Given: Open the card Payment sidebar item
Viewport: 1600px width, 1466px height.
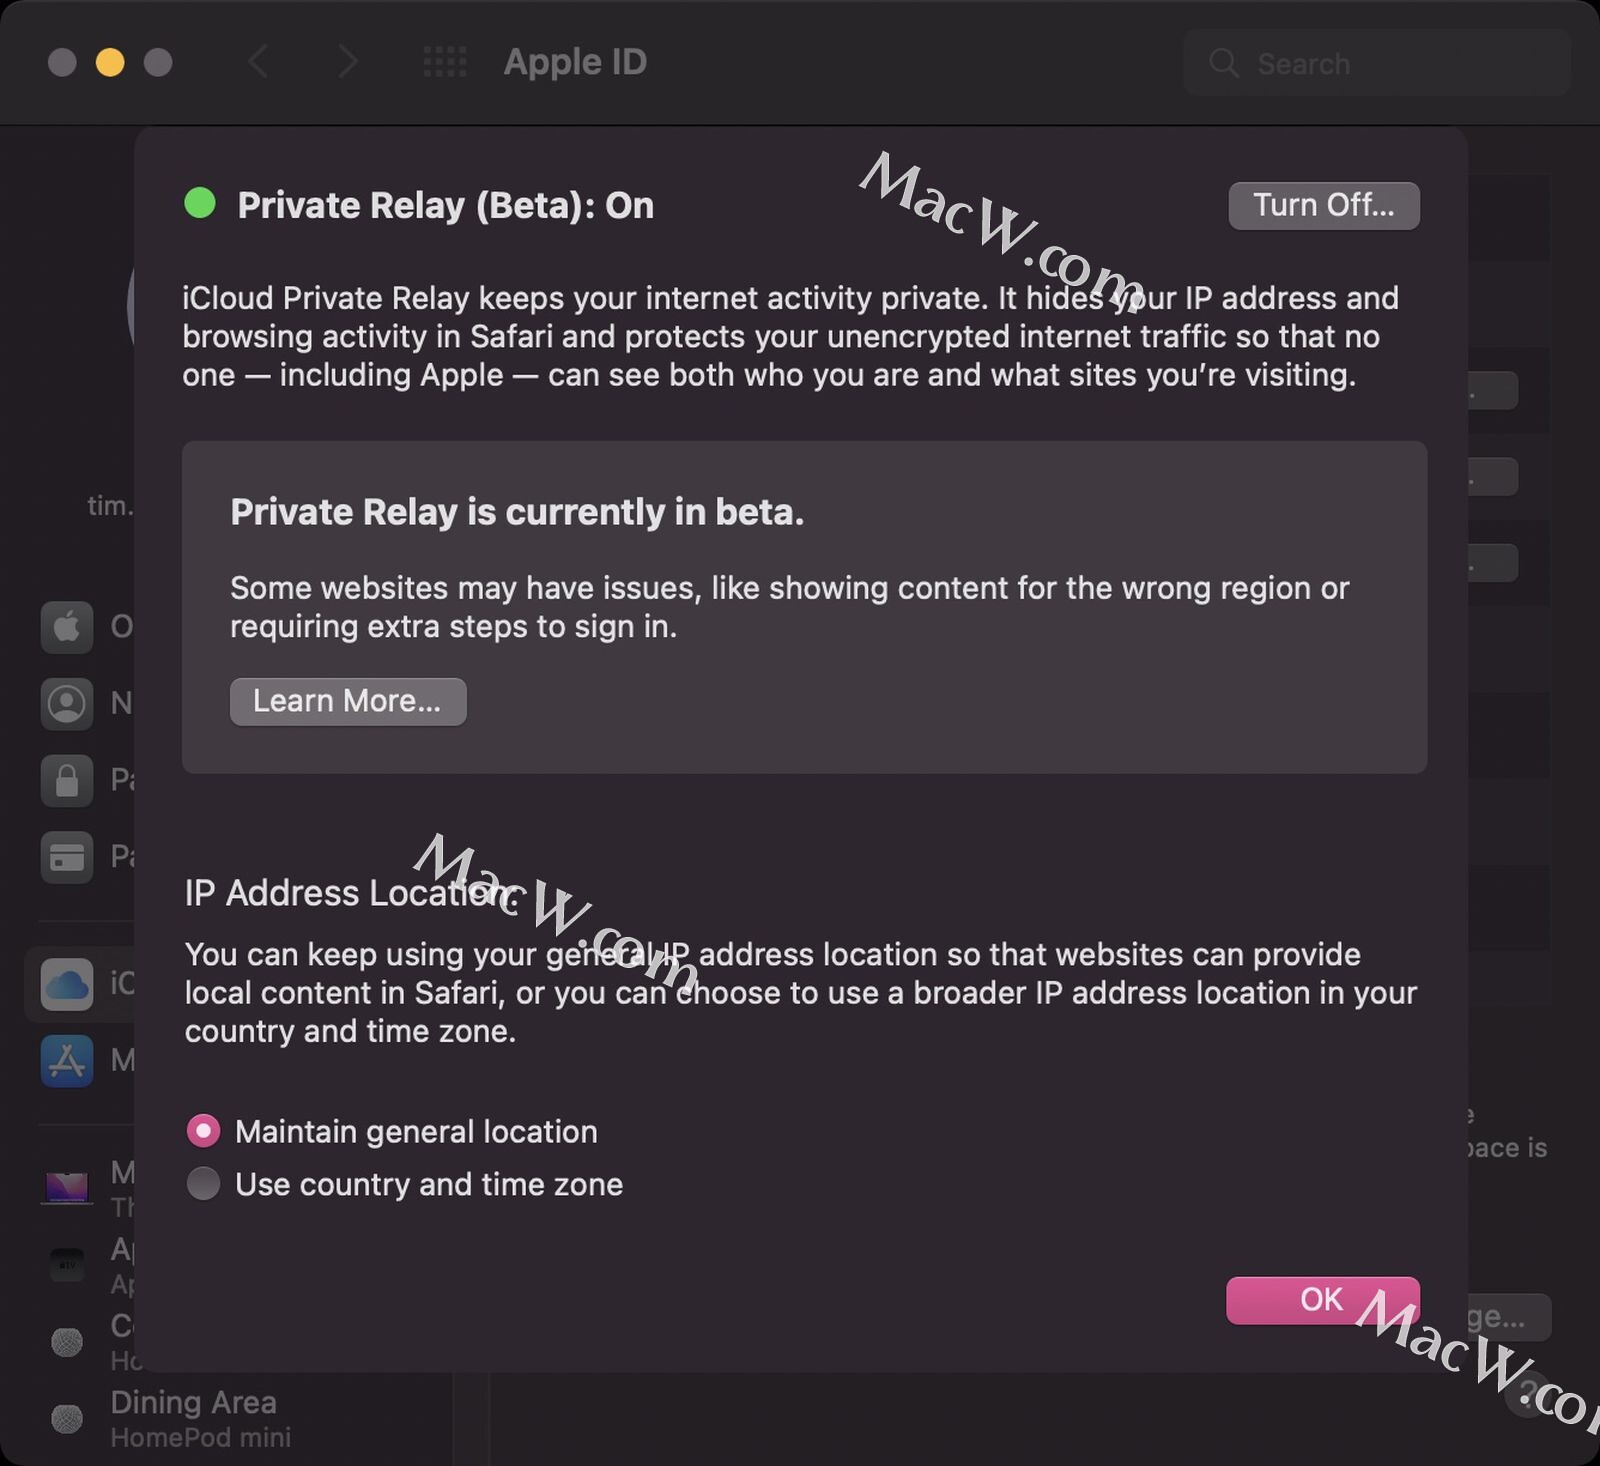Looking at the screenshot, I should [67, 857].
